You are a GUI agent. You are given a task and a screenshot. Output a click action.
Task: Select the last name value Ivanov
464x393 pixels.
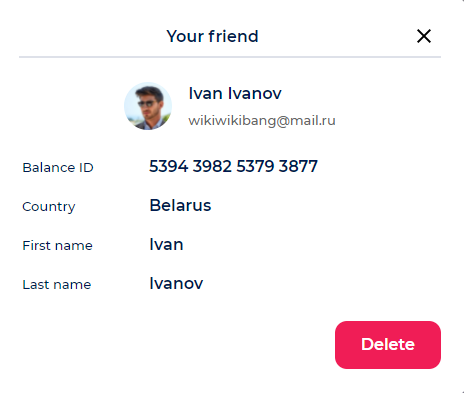(x=176, y=283)
